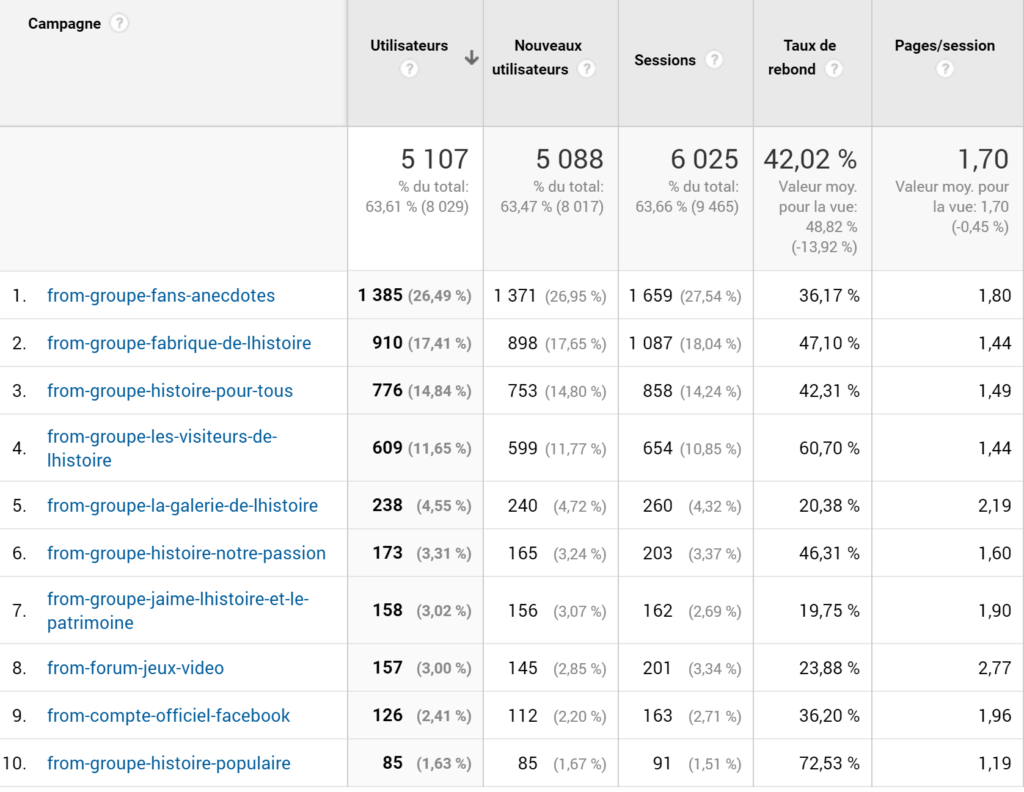
Task: Open help icon beside Taux de rebond
Action: pyautogui.click(x=834, y=69)
